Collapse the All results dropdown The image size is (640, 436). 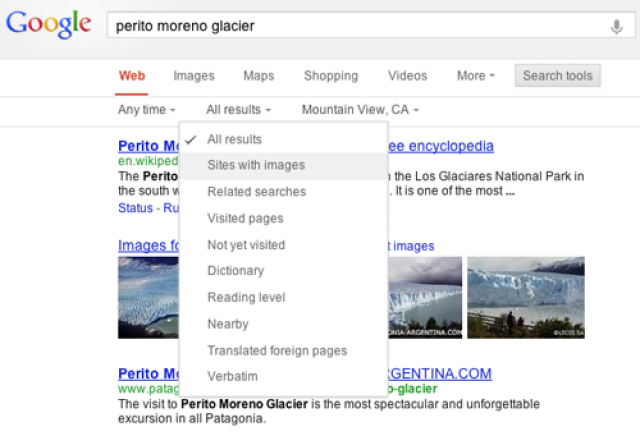click(238, 110)
